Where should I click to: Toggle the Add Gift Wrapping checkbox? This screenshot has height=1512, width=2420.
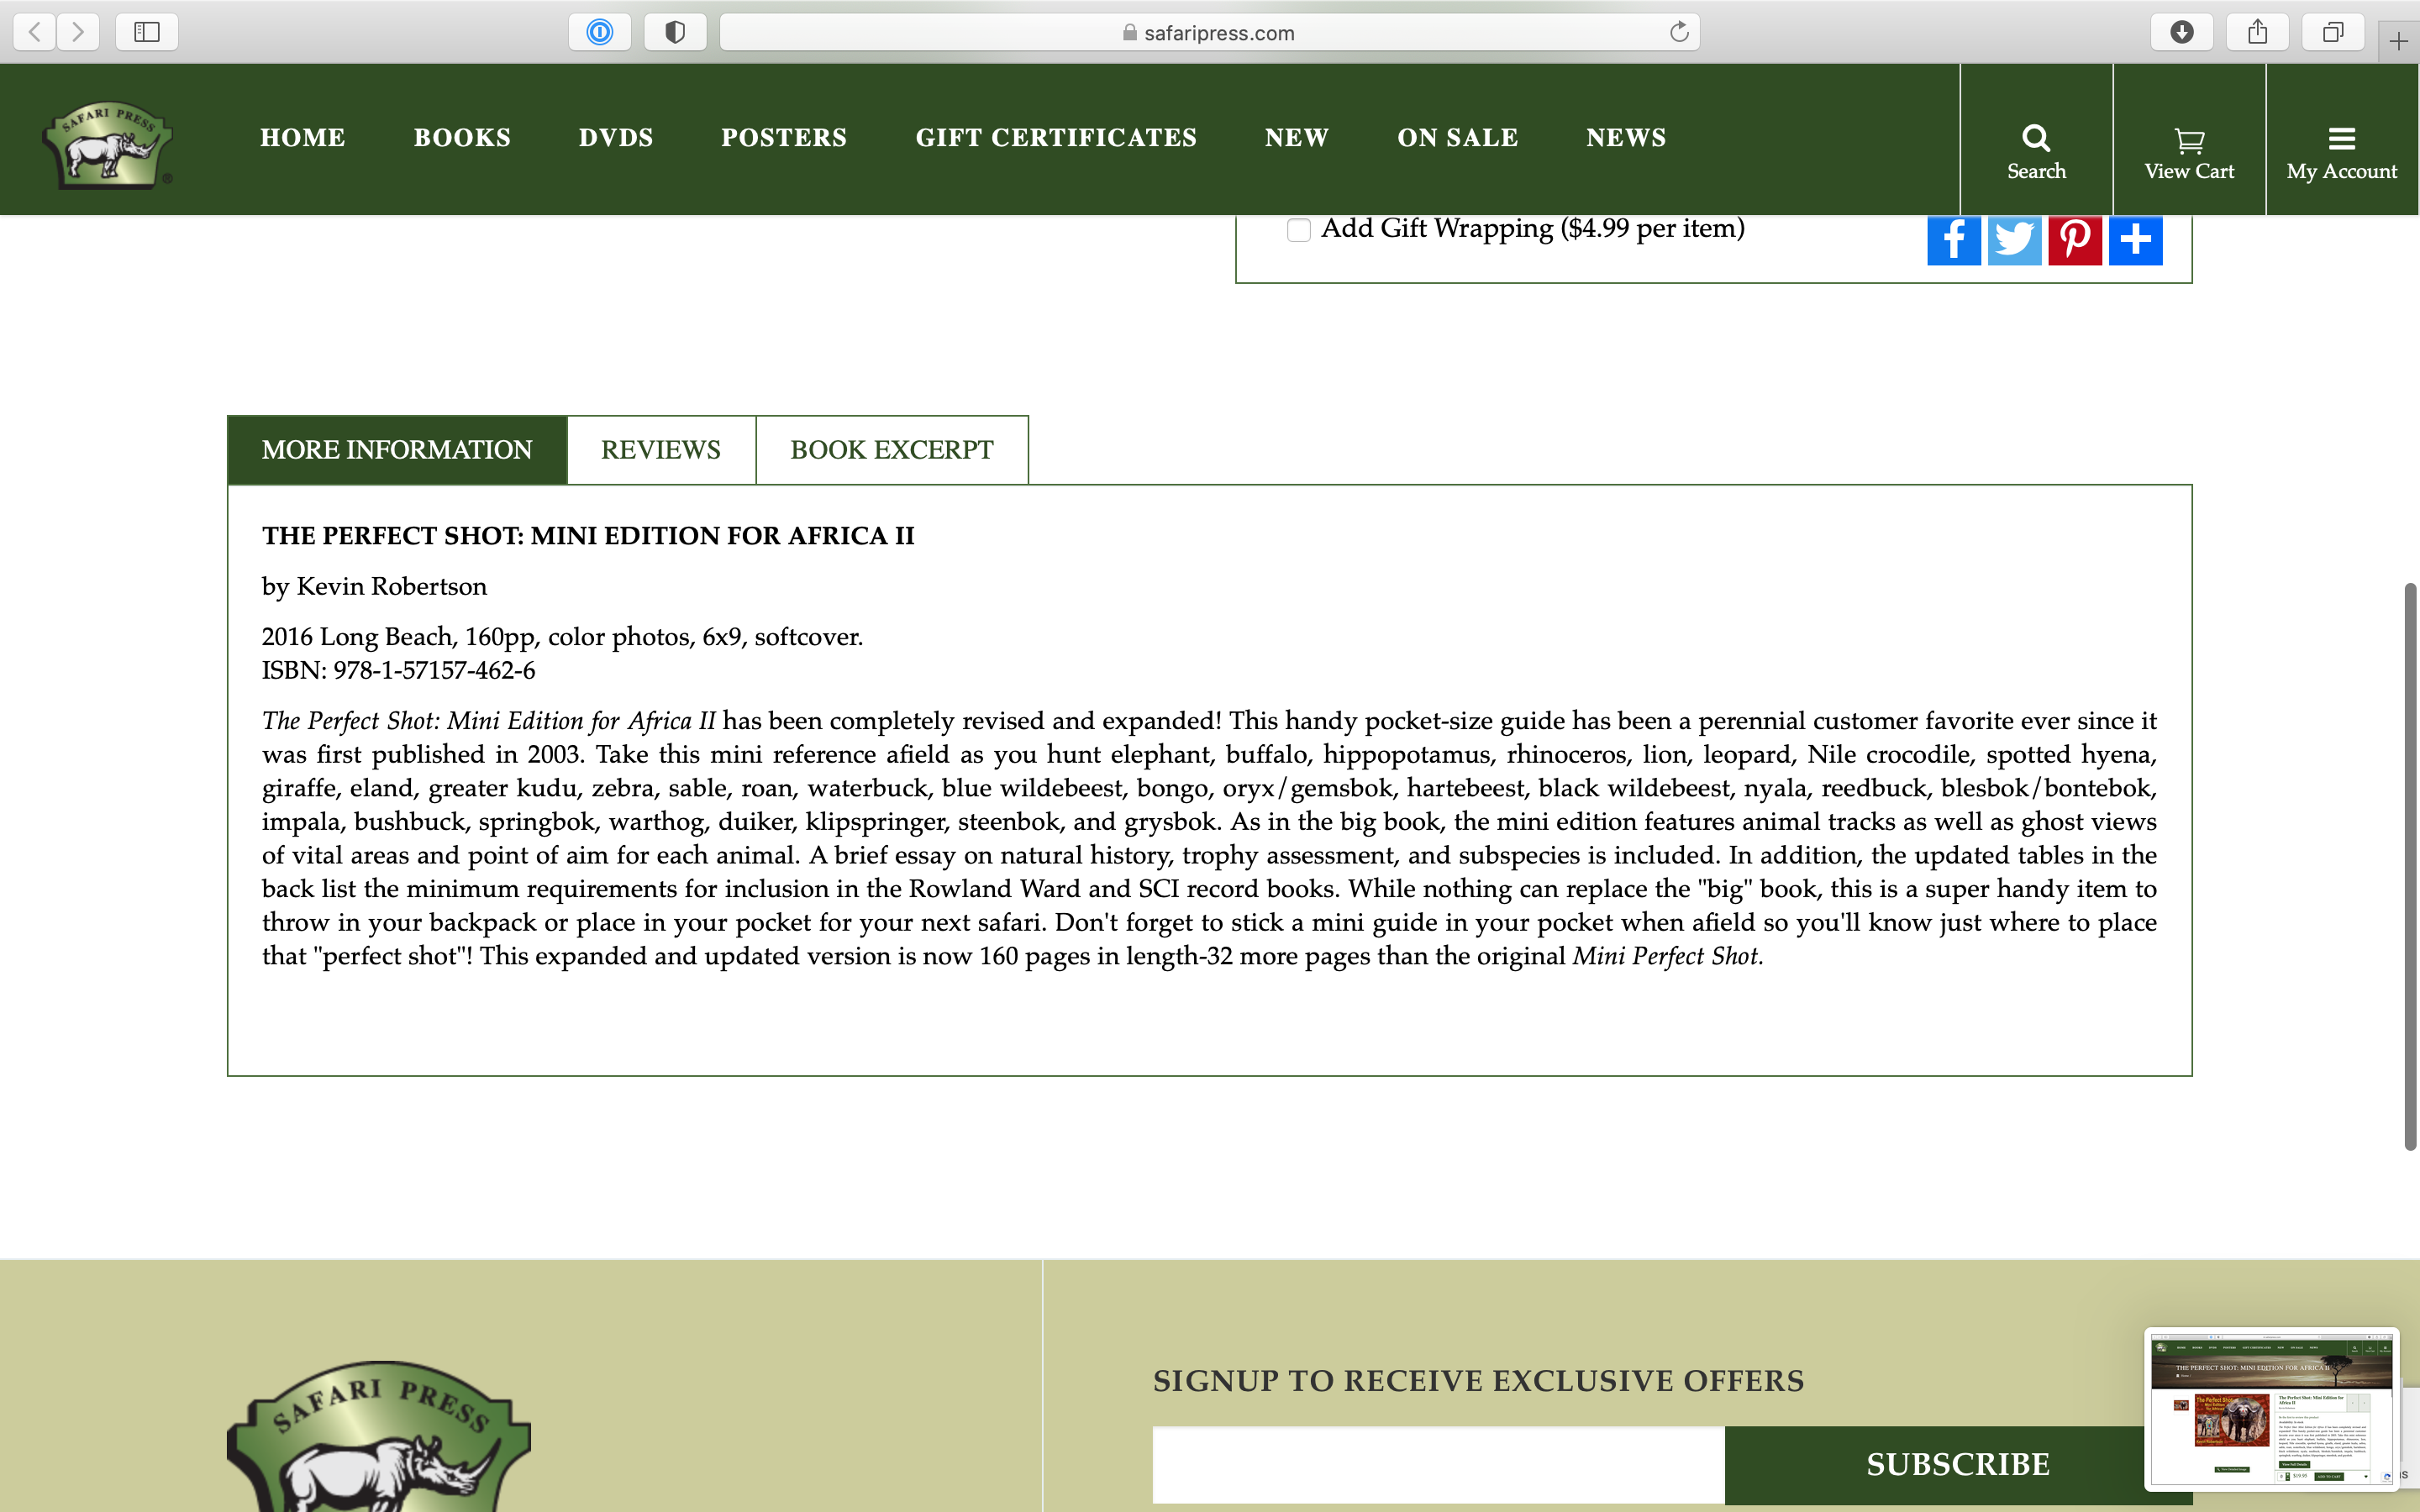point(1298,230)
